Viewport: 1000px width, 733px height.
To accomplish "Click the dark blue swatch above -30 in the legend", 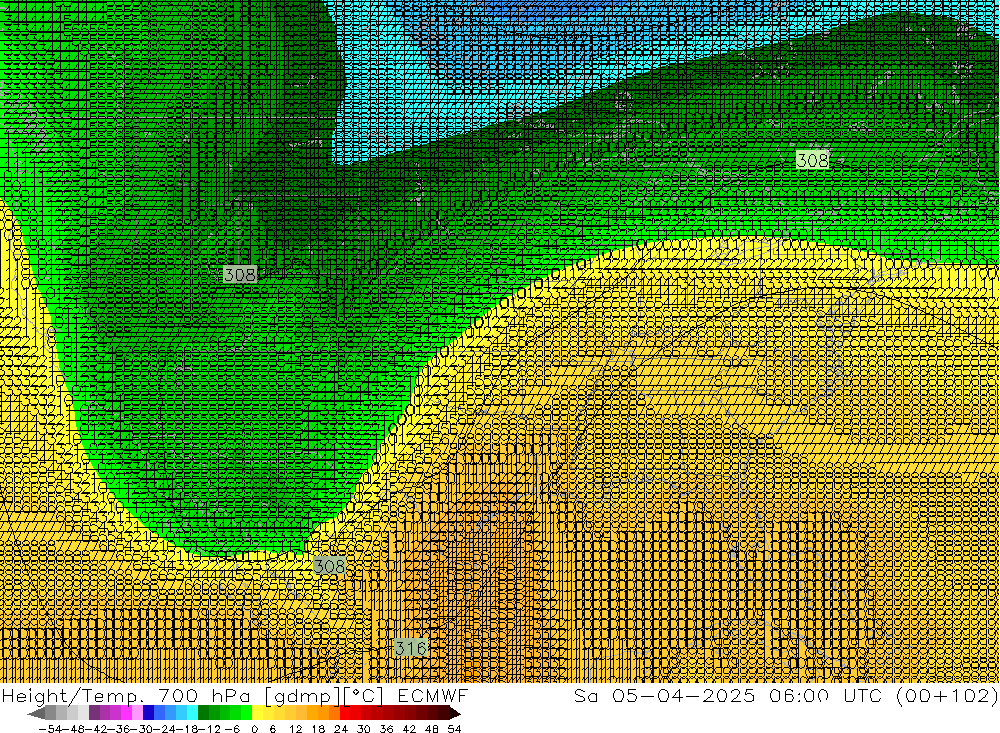I will 148,713.
